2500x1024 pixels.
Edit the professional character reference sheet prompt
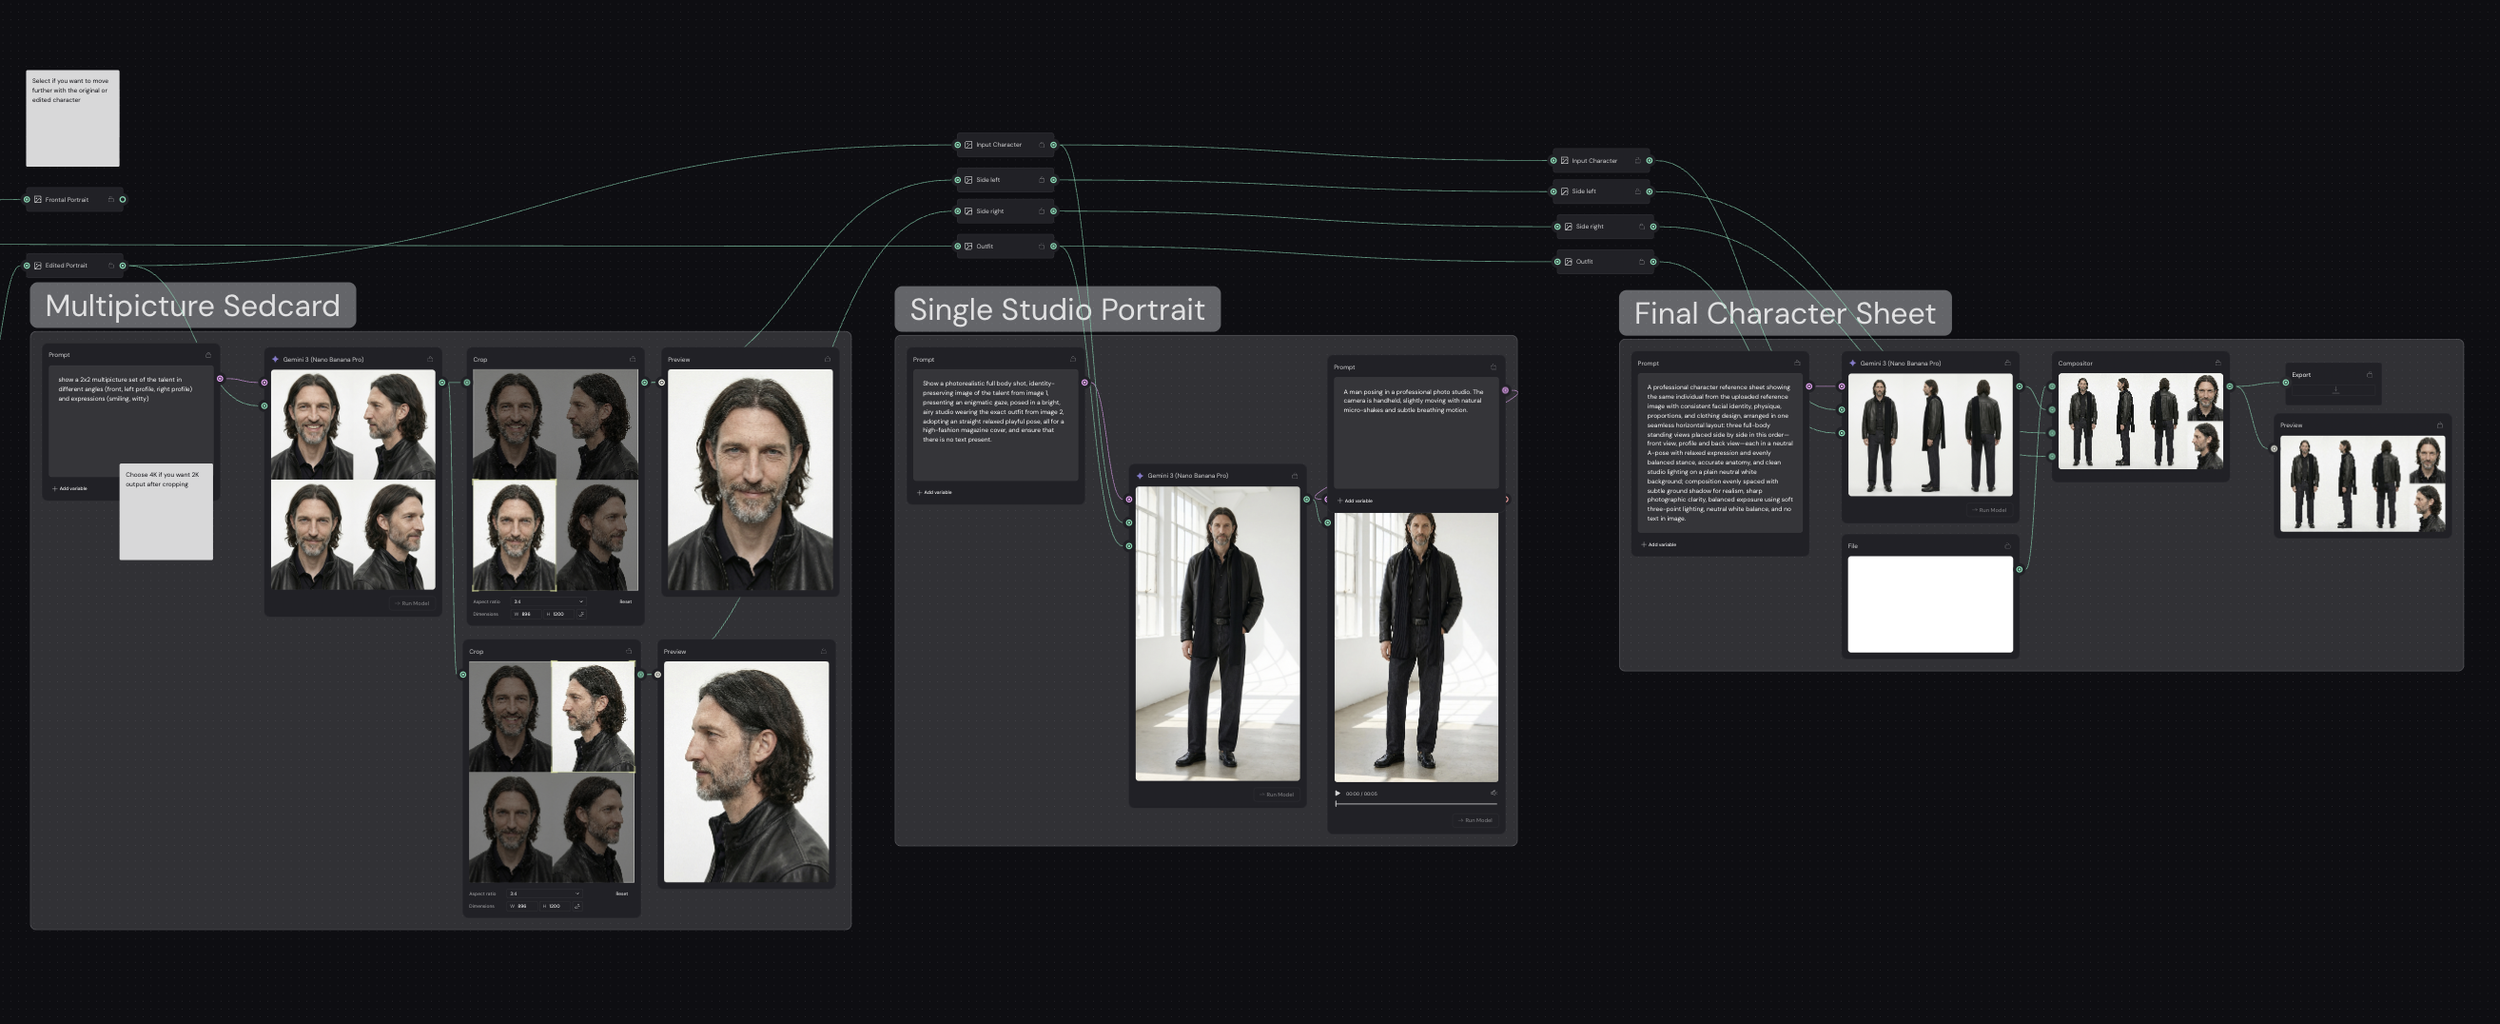[x=1720, y=453]
